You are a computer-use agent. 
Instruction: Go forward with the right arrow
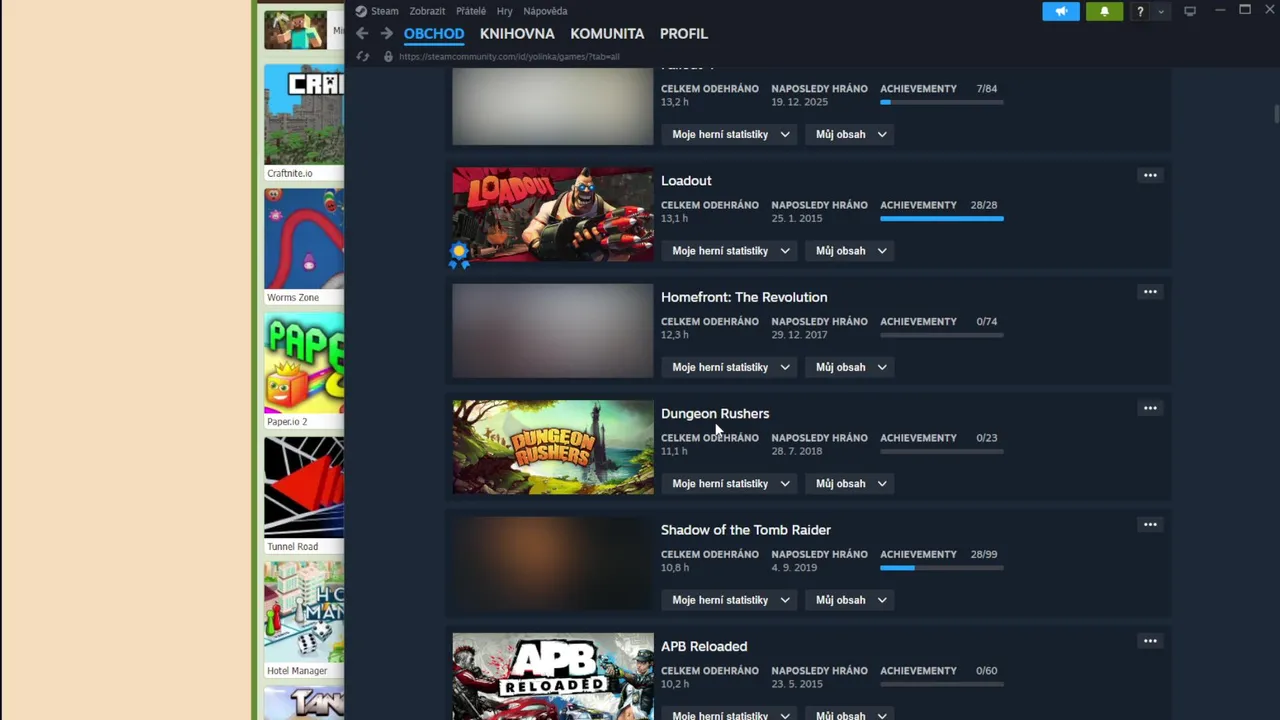[x=386, y=33]
